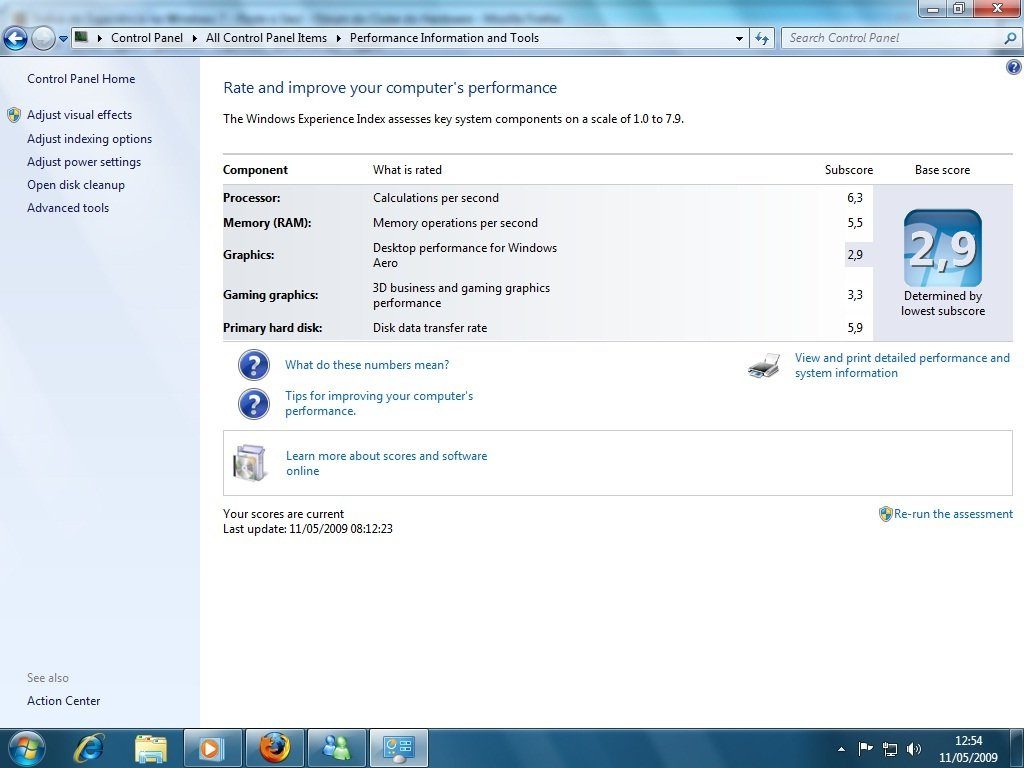Screen dimensions: 1024x768
Task: Click the Primary hard disk: component label
Action: click(x=272, y=328)
